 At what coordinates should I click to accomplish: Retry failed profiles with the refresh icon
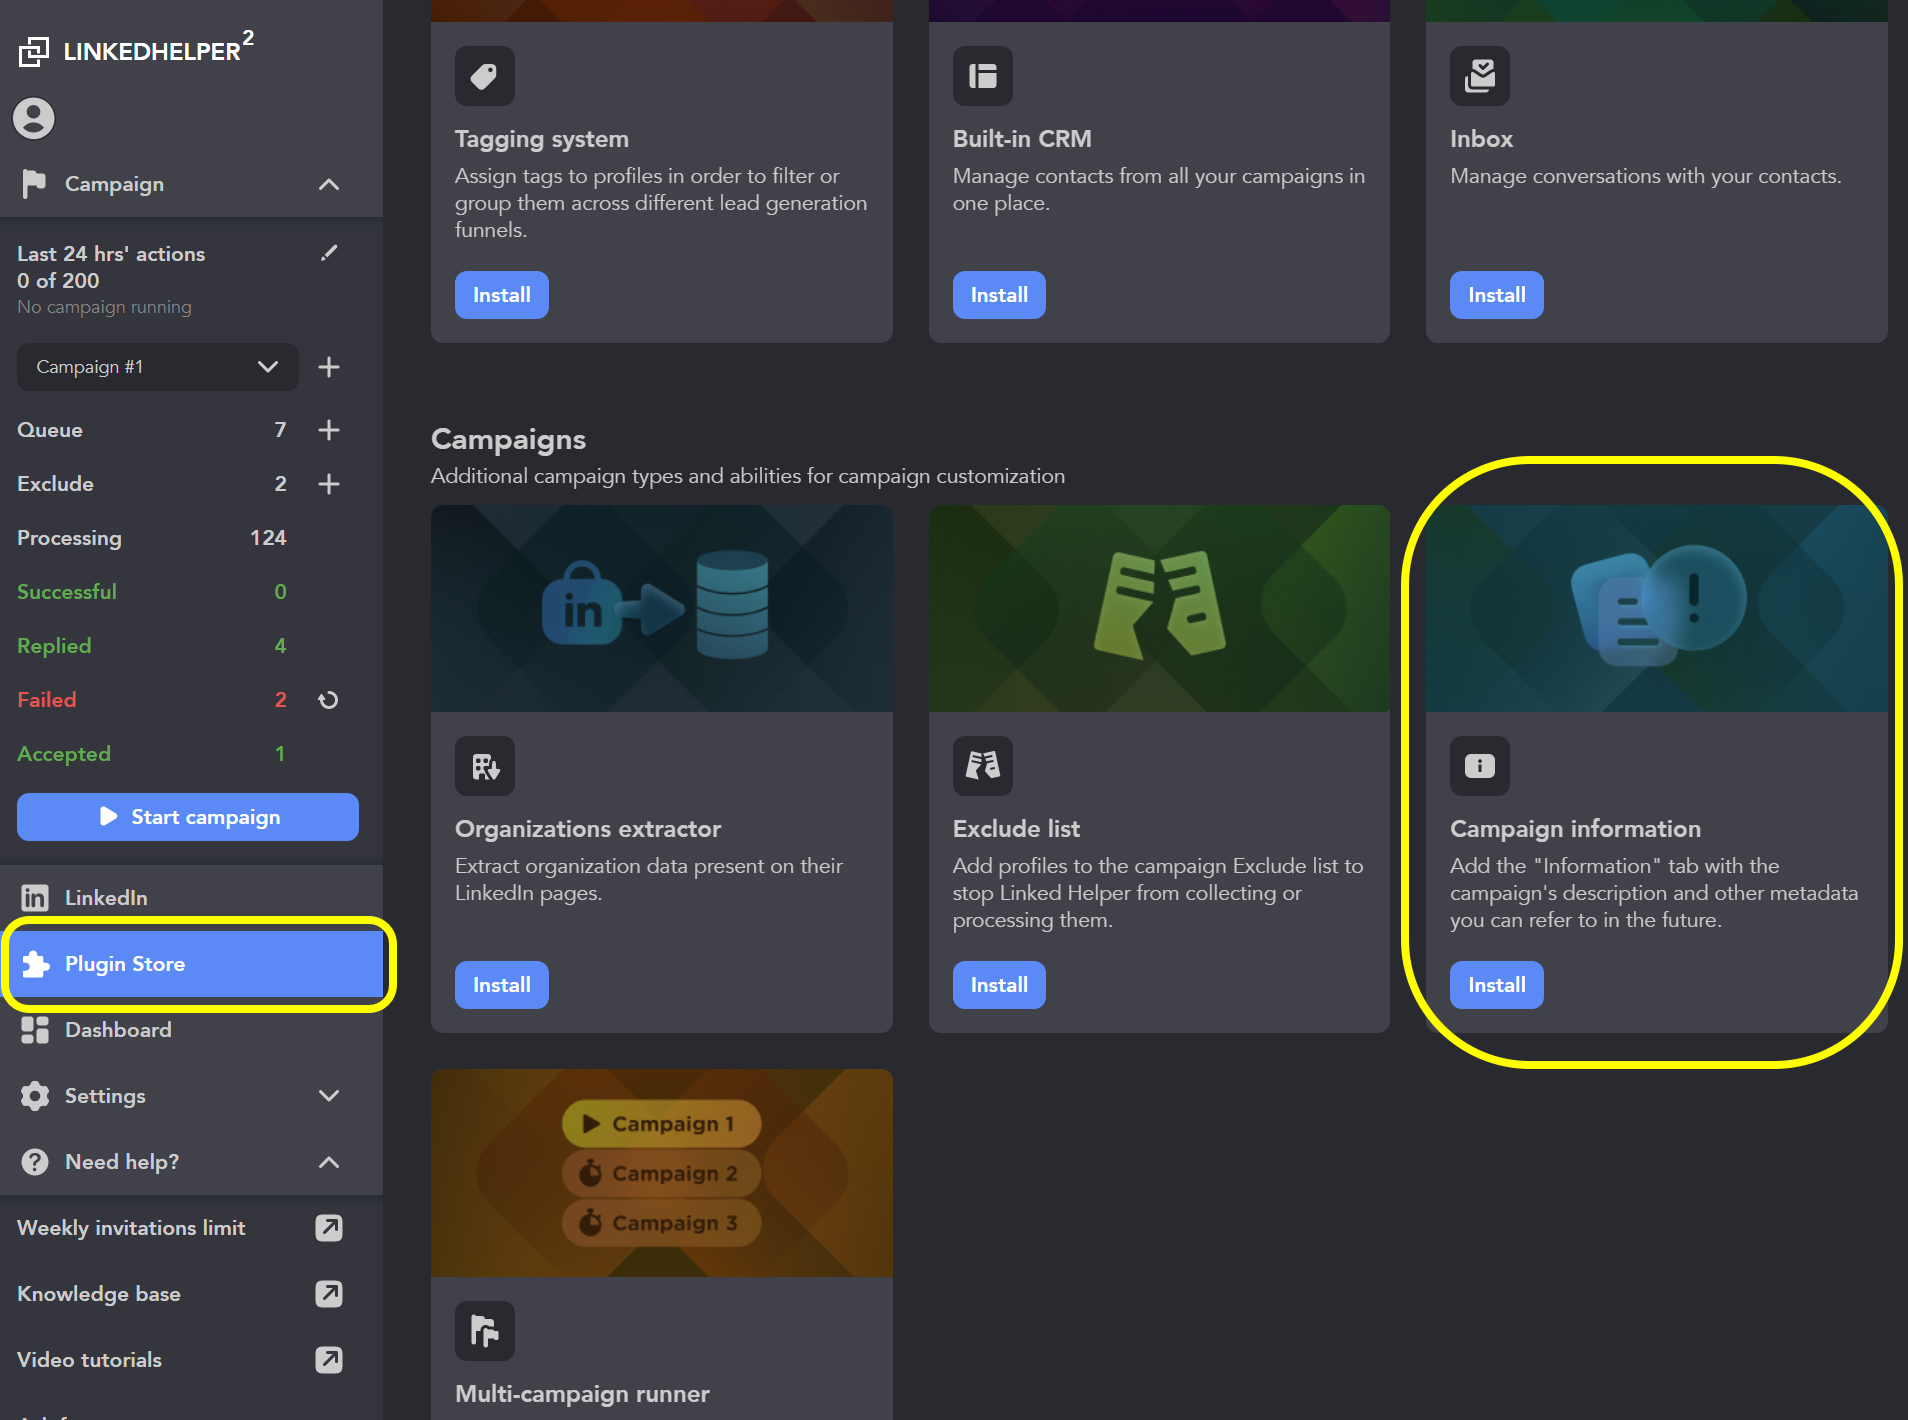328,700
